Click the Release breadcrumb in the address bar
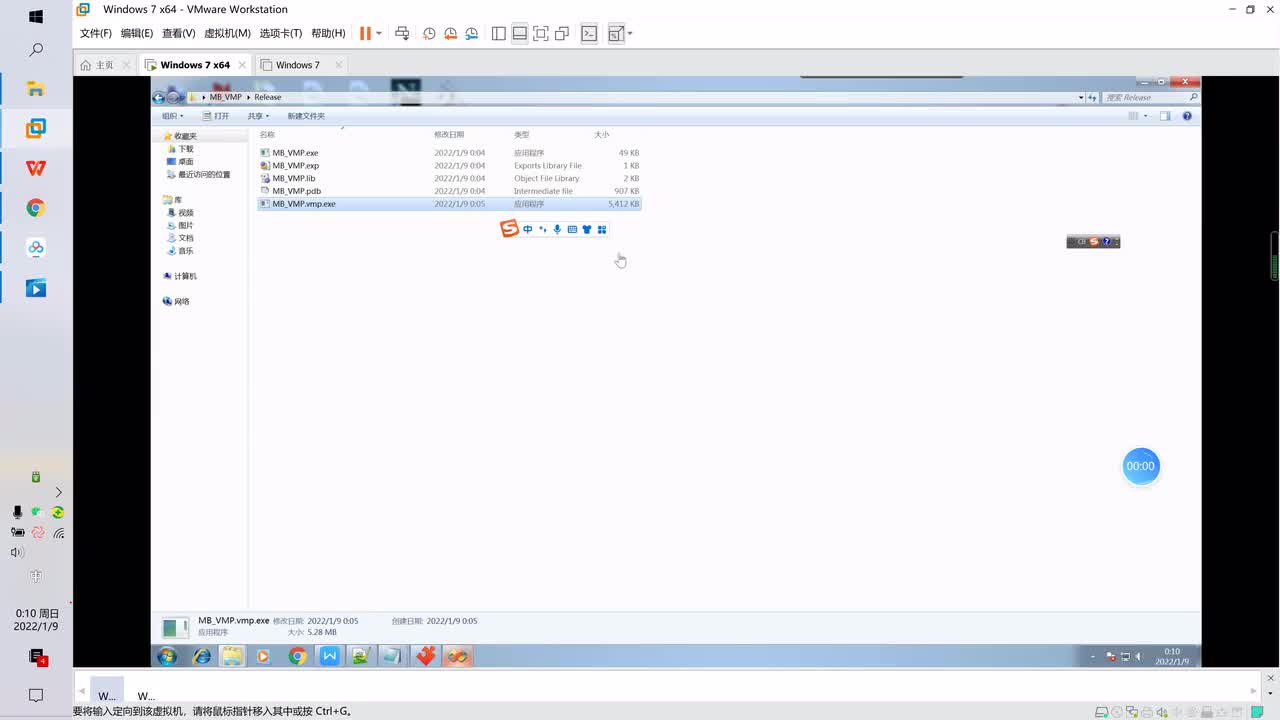The image size is (1280, 720). pyautogui.click(x=267, y=97)
